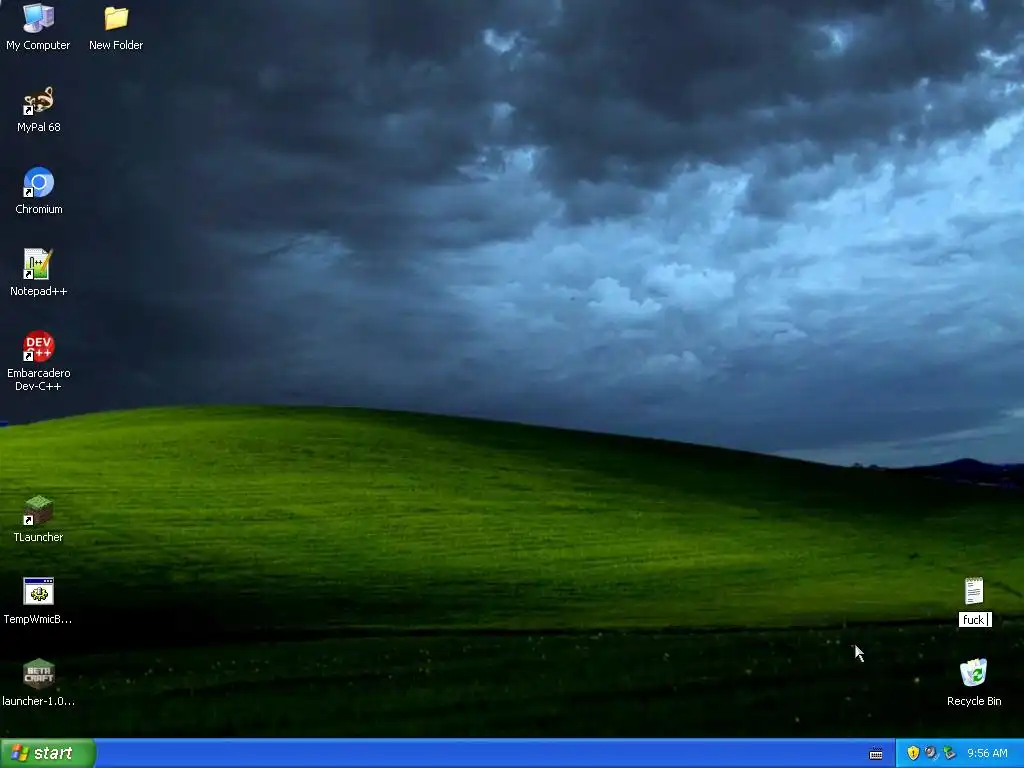
Task: Select the Notepad++ shortcut icon
Action: click(x=38, y=264)
